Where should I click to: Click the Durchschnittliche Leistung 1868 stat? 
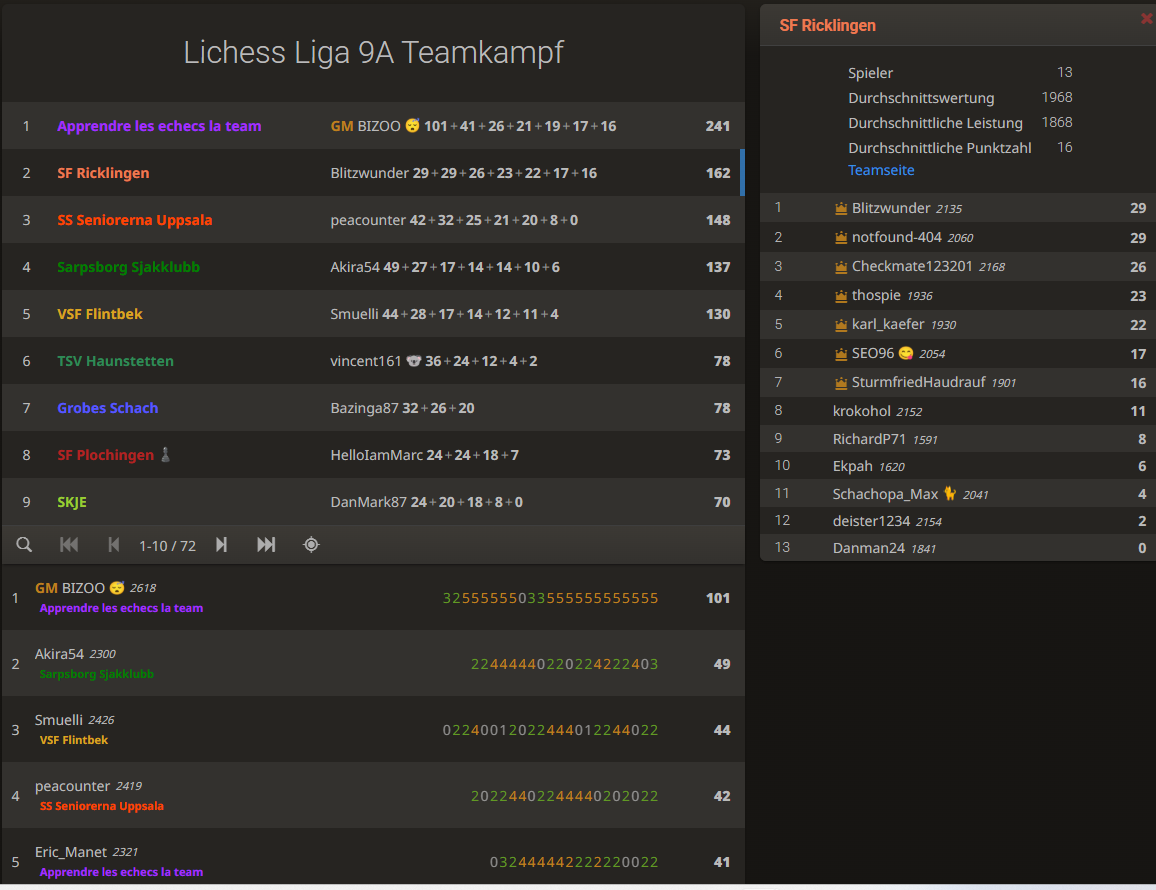(x=960, y=123)
